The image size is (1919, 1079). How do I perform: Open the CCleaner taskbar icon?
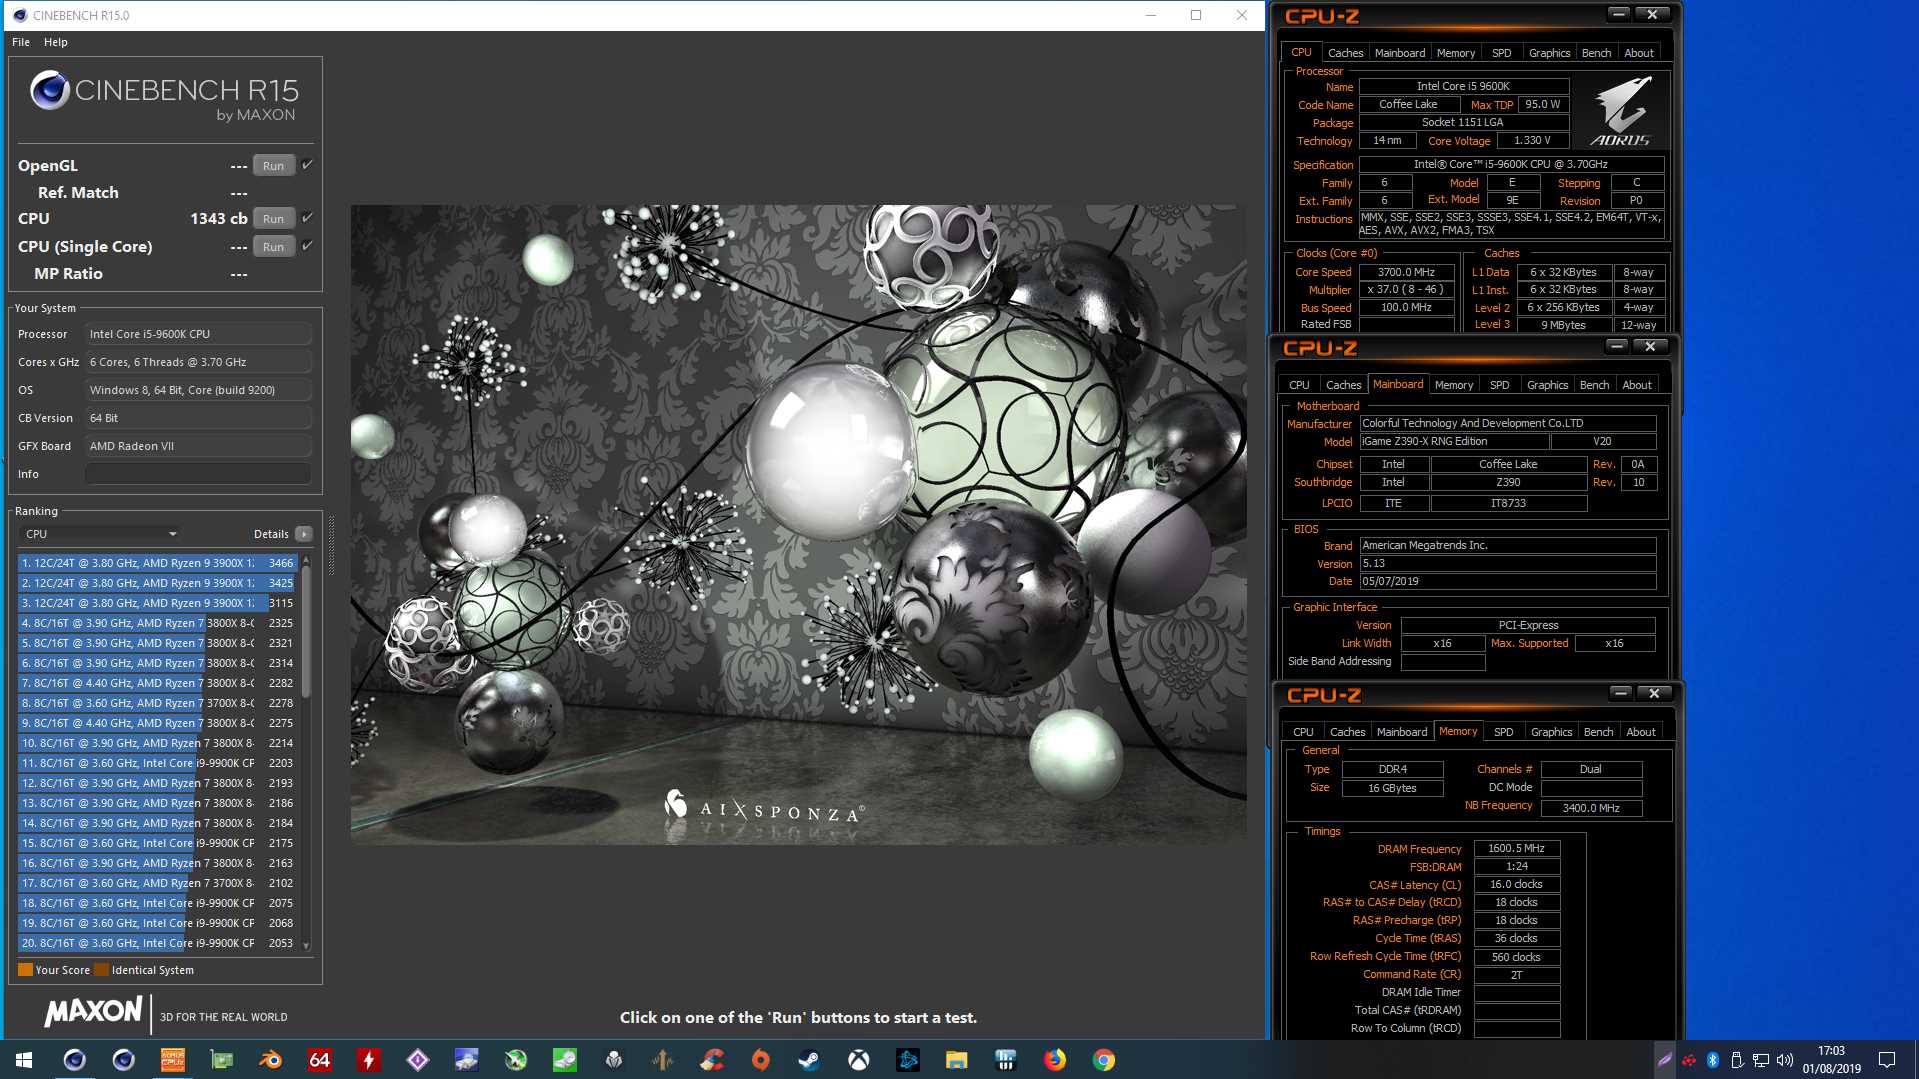point(712,1060)
